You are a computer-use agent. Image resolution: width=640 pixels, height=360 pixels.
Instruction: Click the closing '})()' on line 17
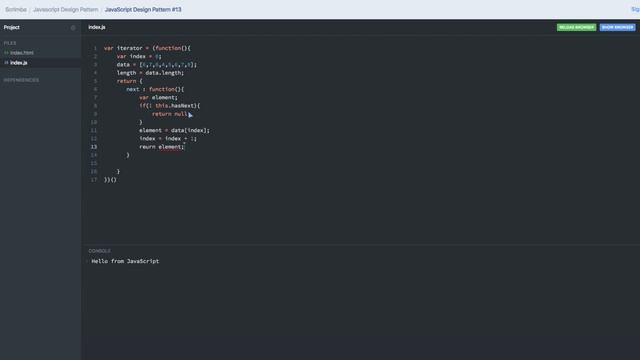(110, 180)
